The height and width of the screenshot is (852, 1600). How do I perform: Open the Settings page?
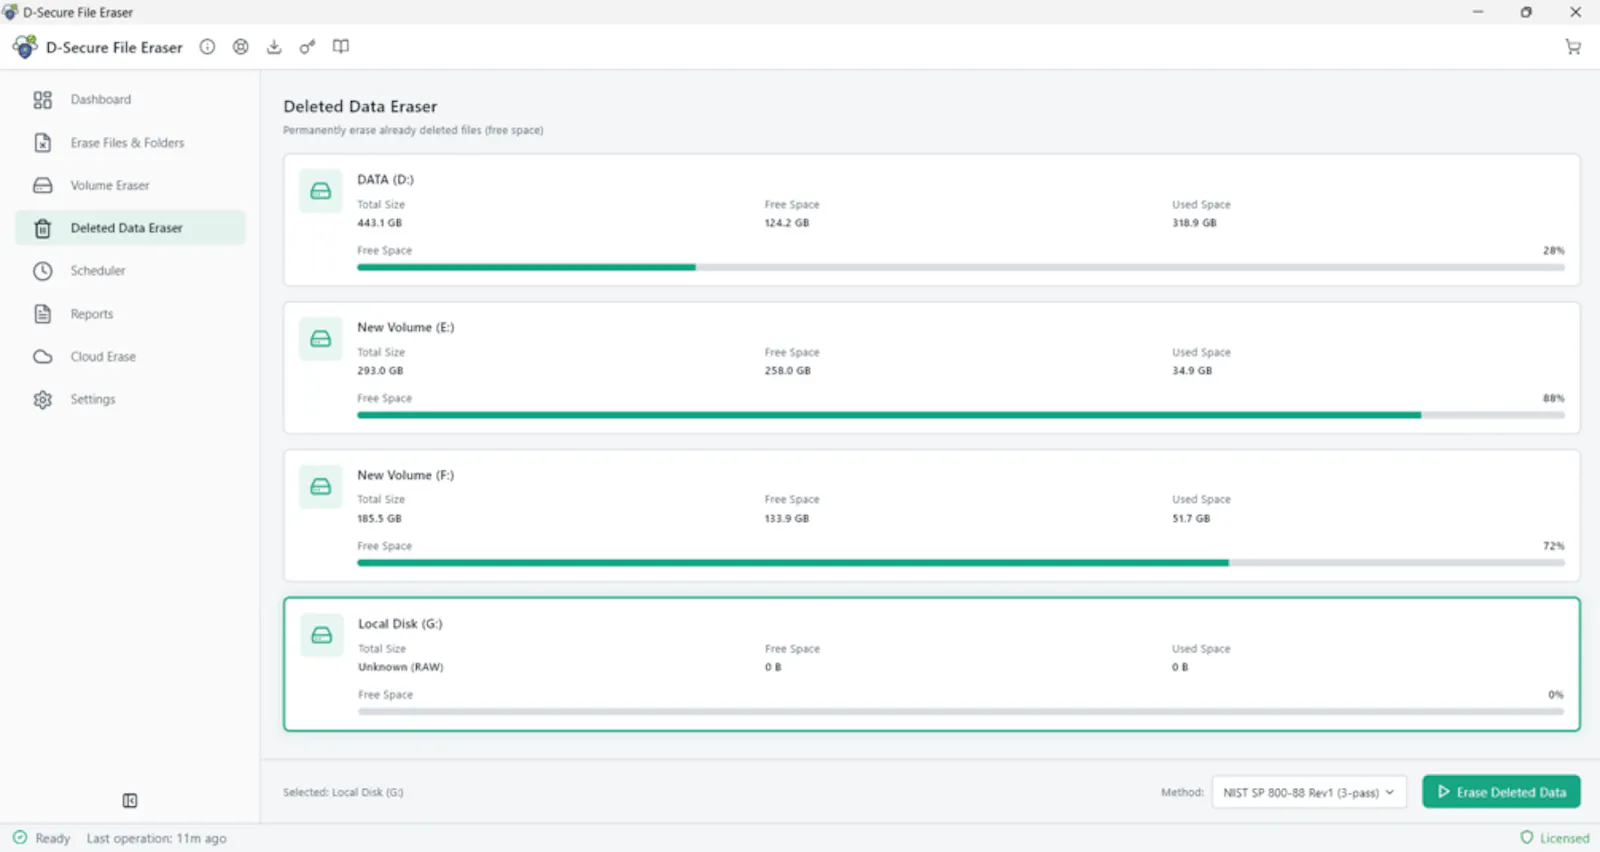click(x=130, y=399)
